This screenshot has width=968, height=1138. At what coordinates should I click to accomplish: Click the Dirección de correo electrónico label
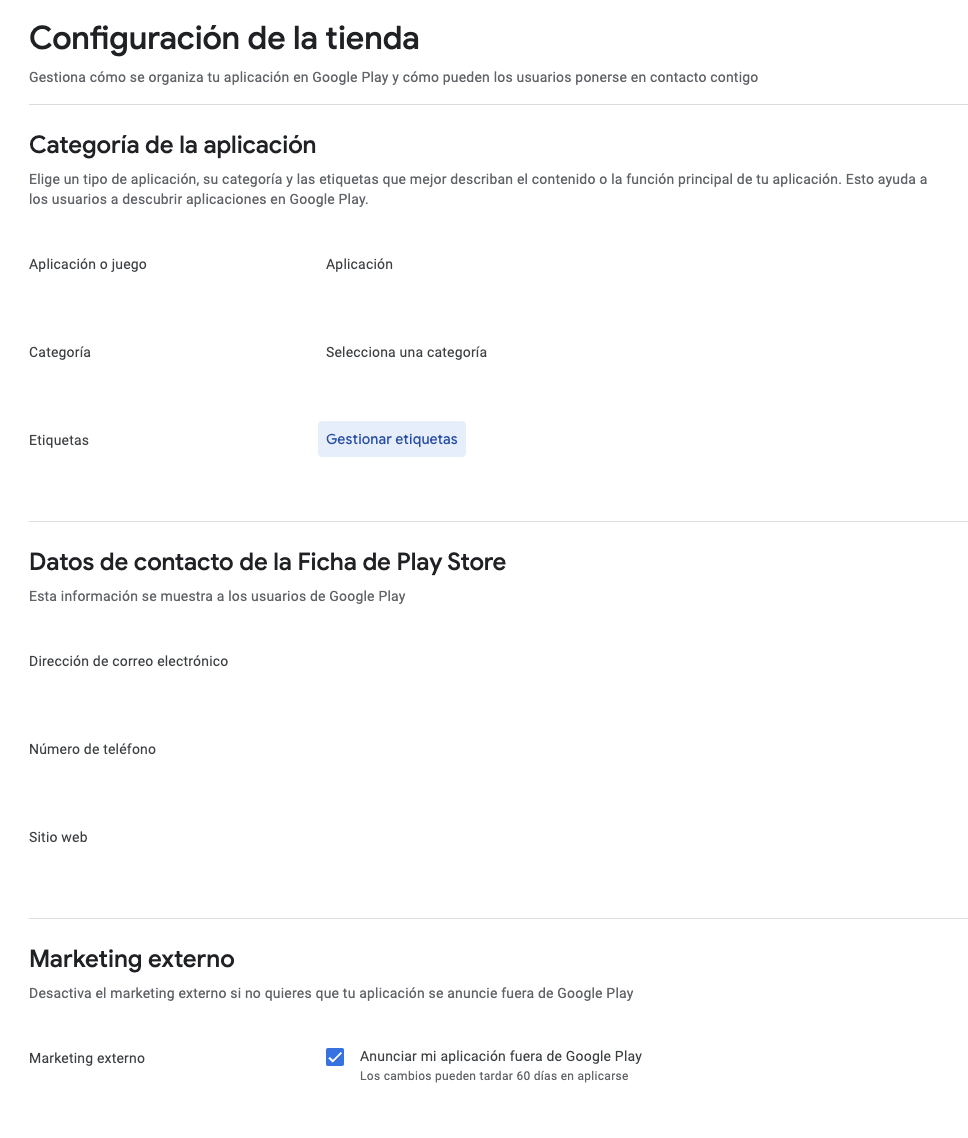(x=128, y=661)
